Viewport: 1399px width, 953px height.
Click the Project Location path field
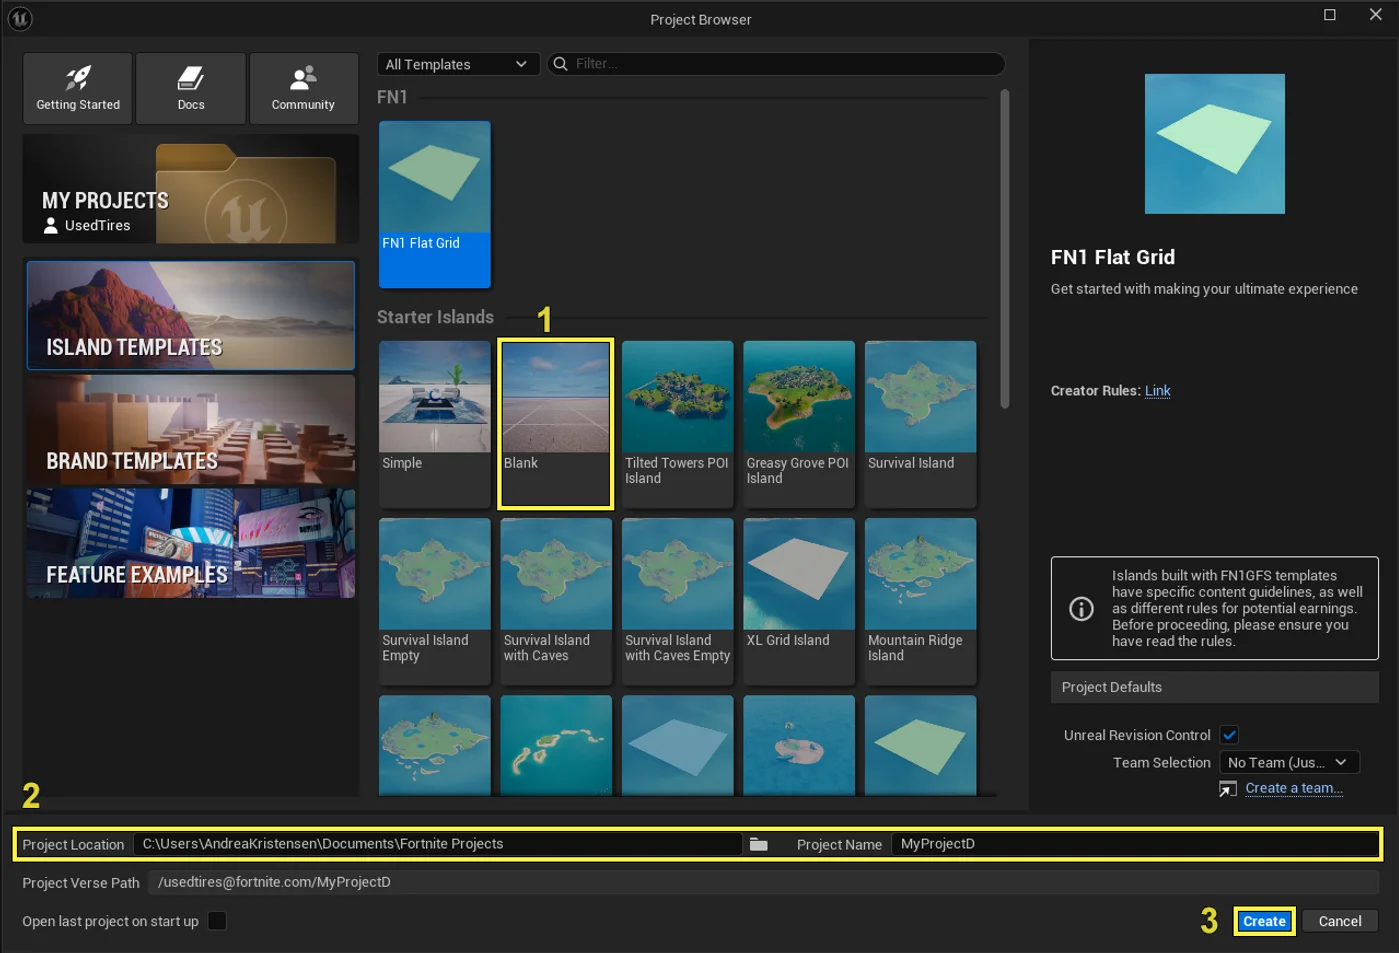[438, 844]
